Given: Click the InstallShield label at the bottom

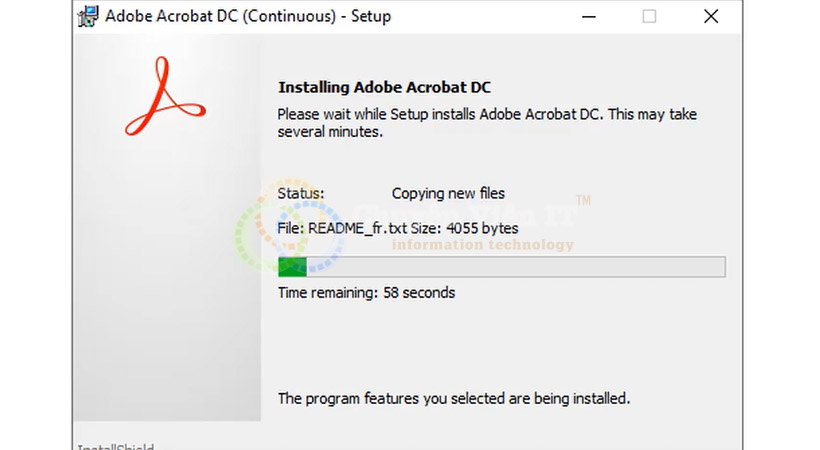Looking at the screenshot, I should click(116, 446).
